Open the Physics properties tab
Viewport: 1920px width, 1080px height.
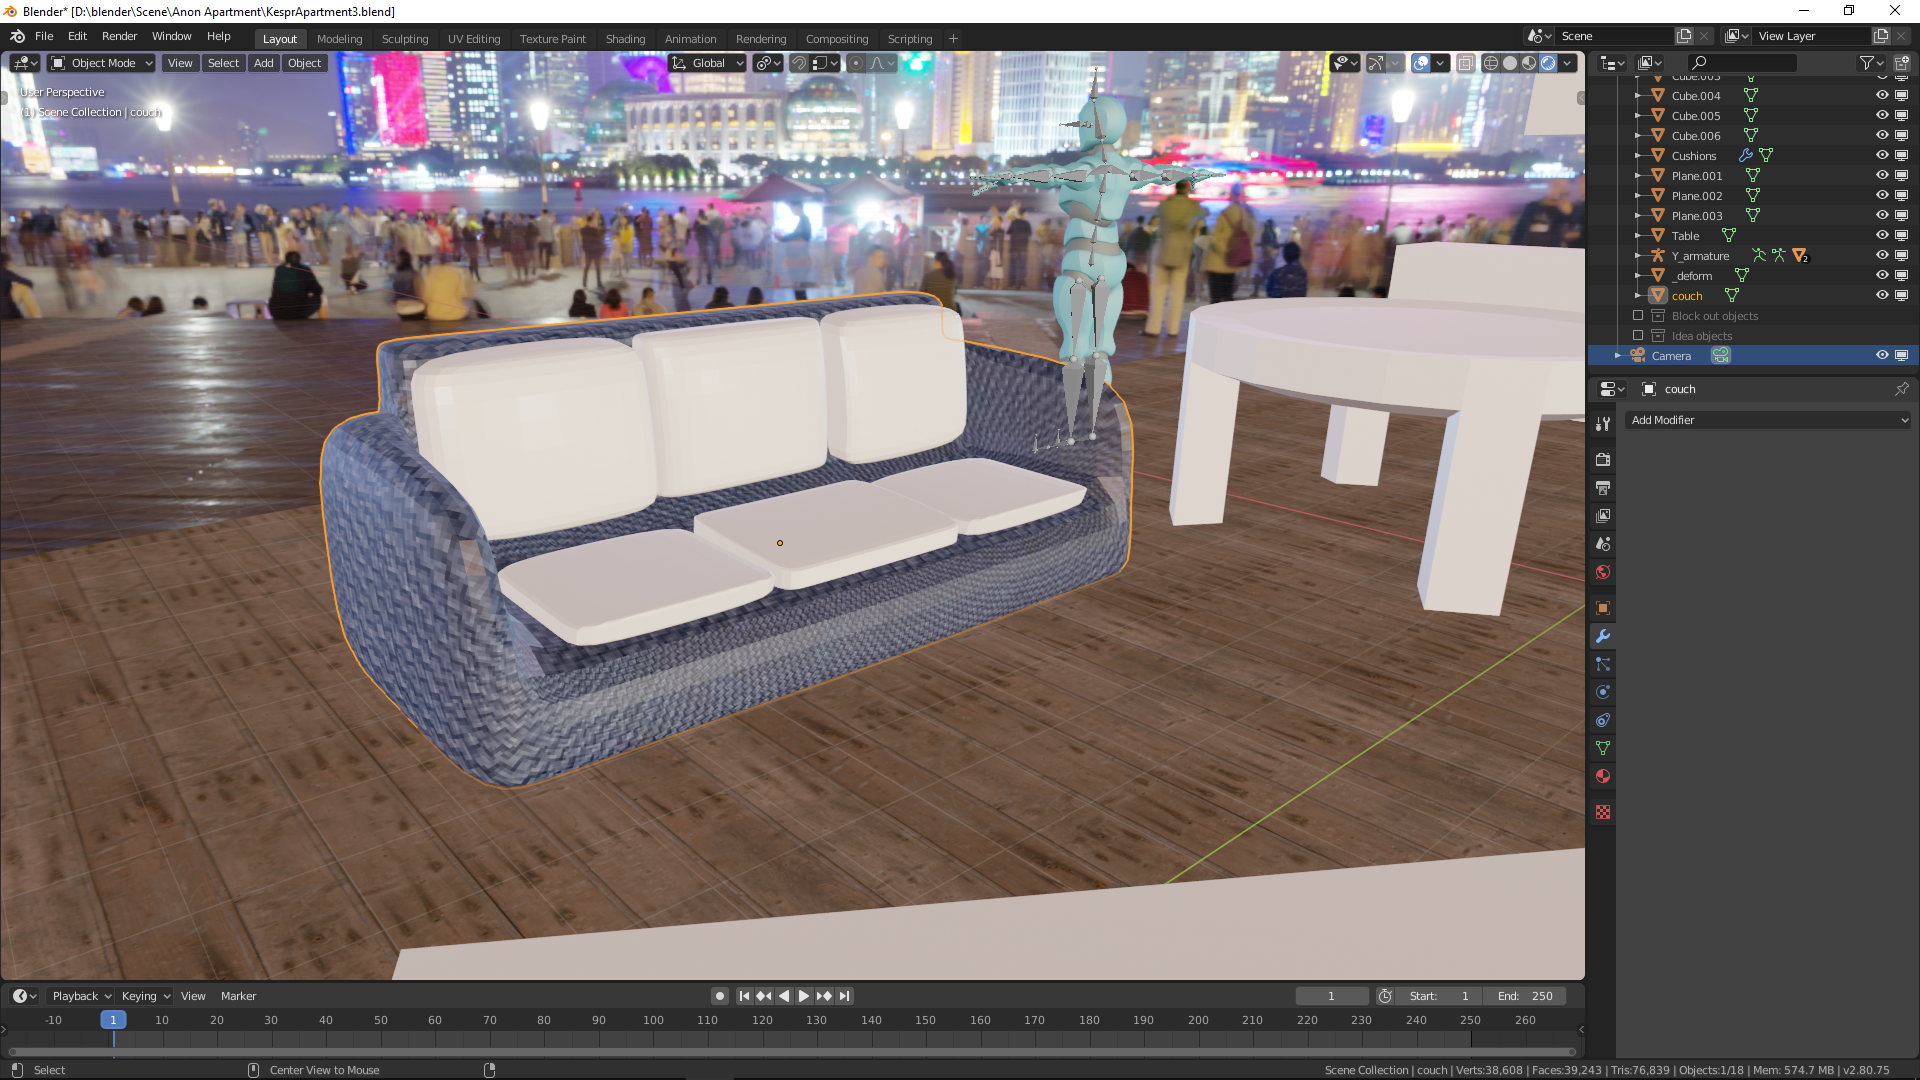tap(1603, 692)
